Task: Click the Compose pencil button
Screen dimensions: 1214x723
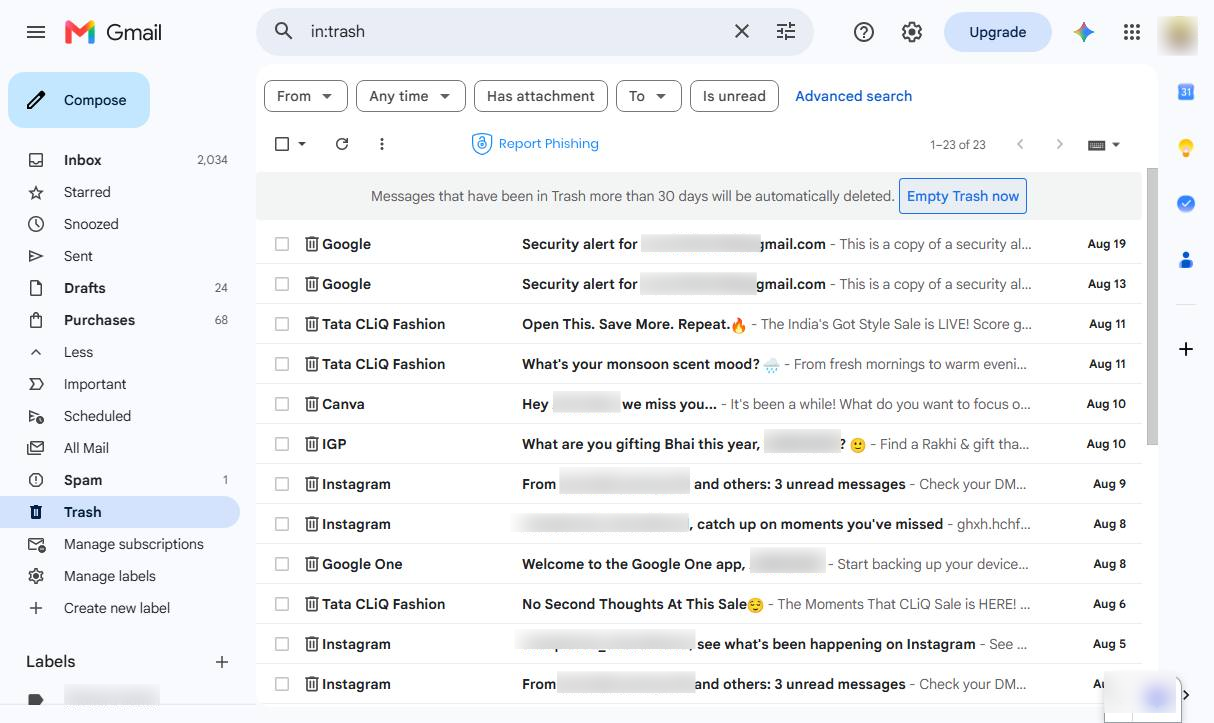Action: point(79,100)
